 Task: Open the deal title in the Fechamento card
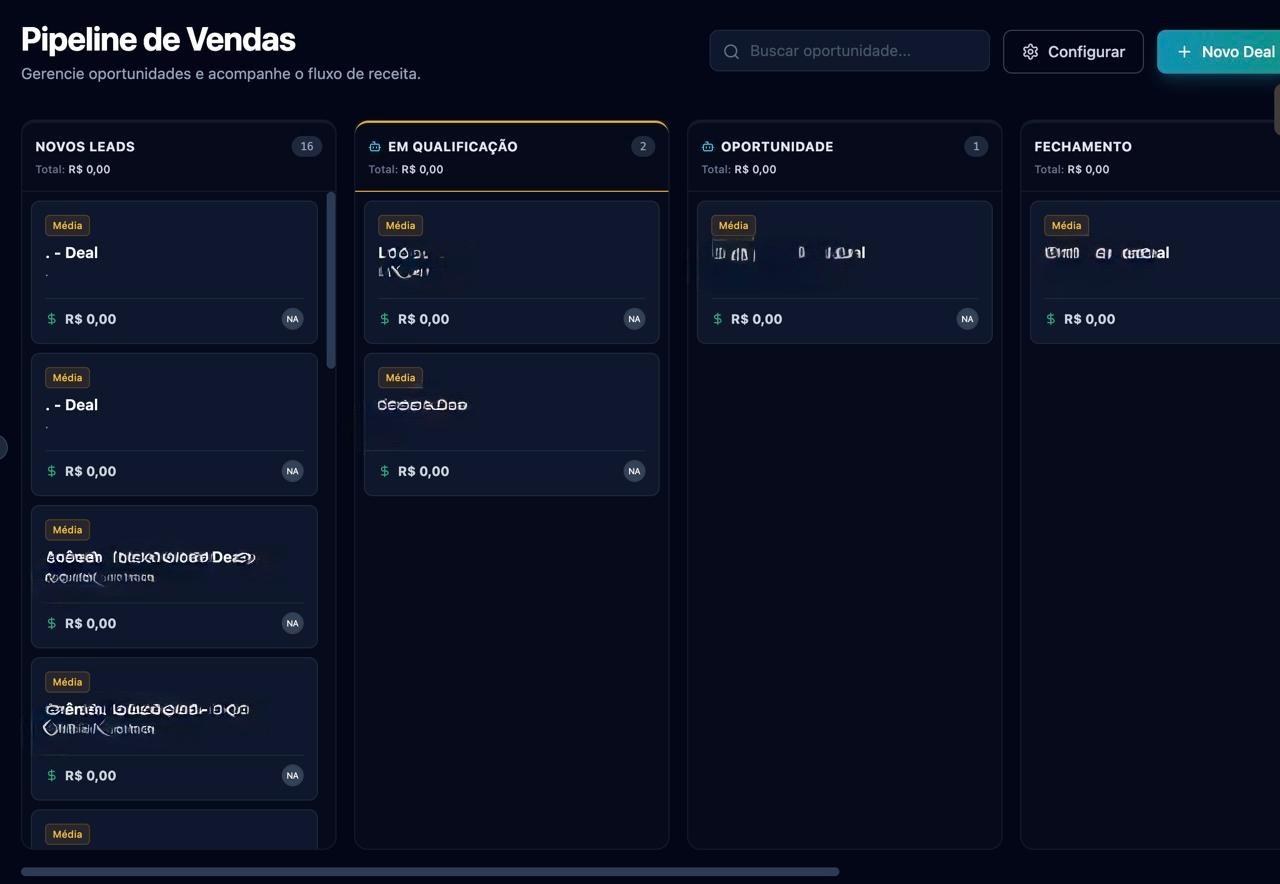pos(1107,253)
